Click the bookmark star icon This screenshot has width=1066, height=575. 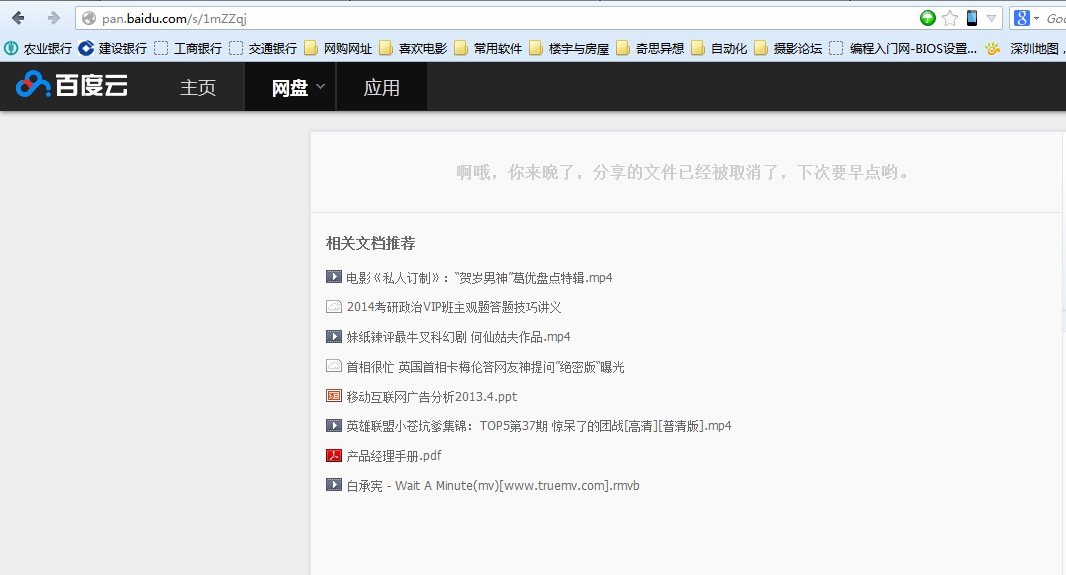pyautogui.click(x=950, y=18)
